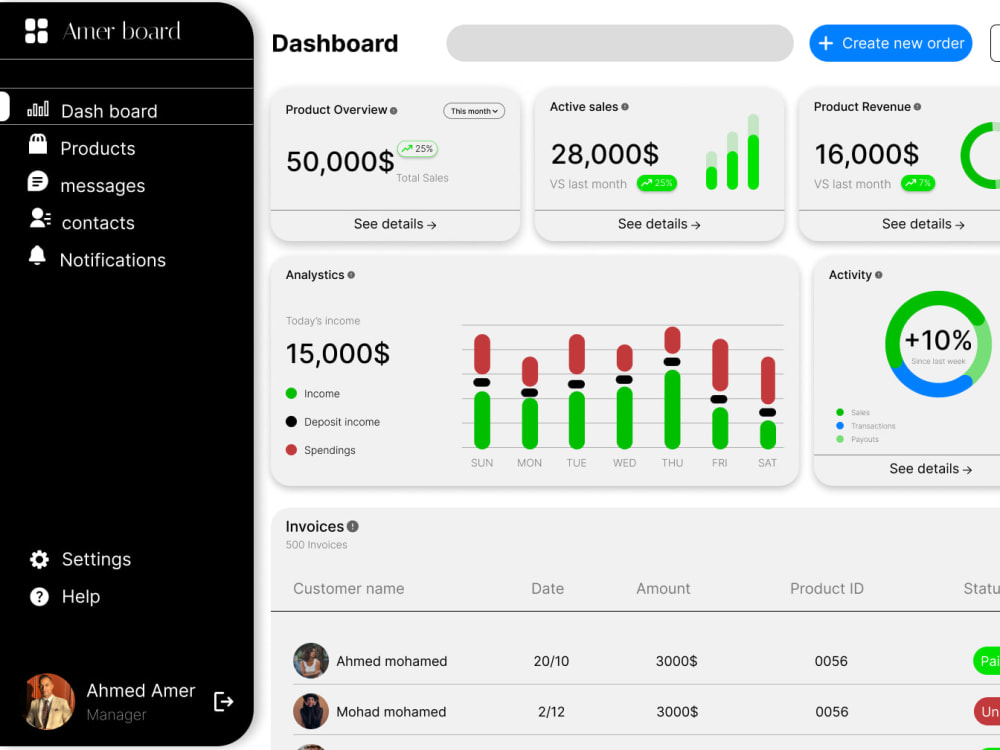Click the info icon next to Activity
1000x750 pixels.
coord(879,275)
